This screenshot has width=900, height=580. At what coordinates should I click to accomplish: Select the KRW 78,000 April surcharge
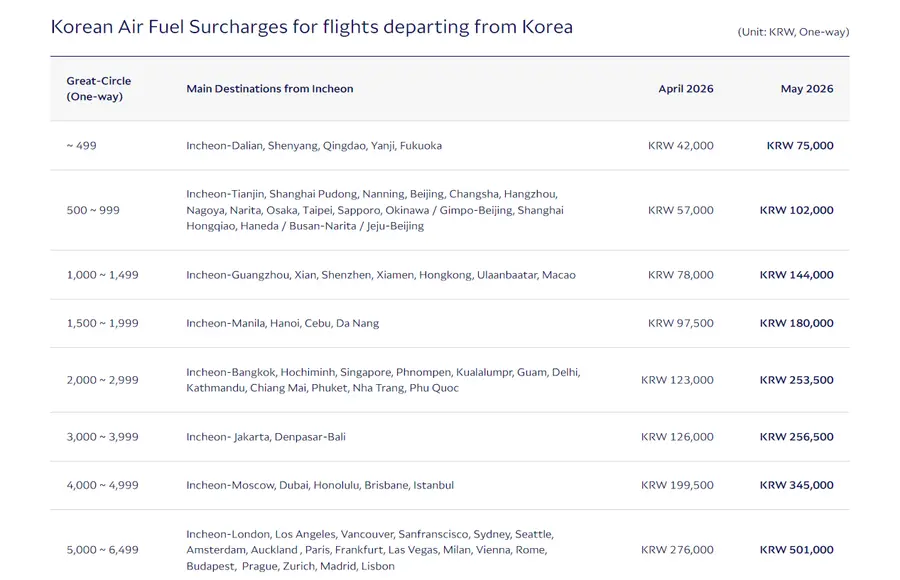pyautogui.click(x=681, y=274)
